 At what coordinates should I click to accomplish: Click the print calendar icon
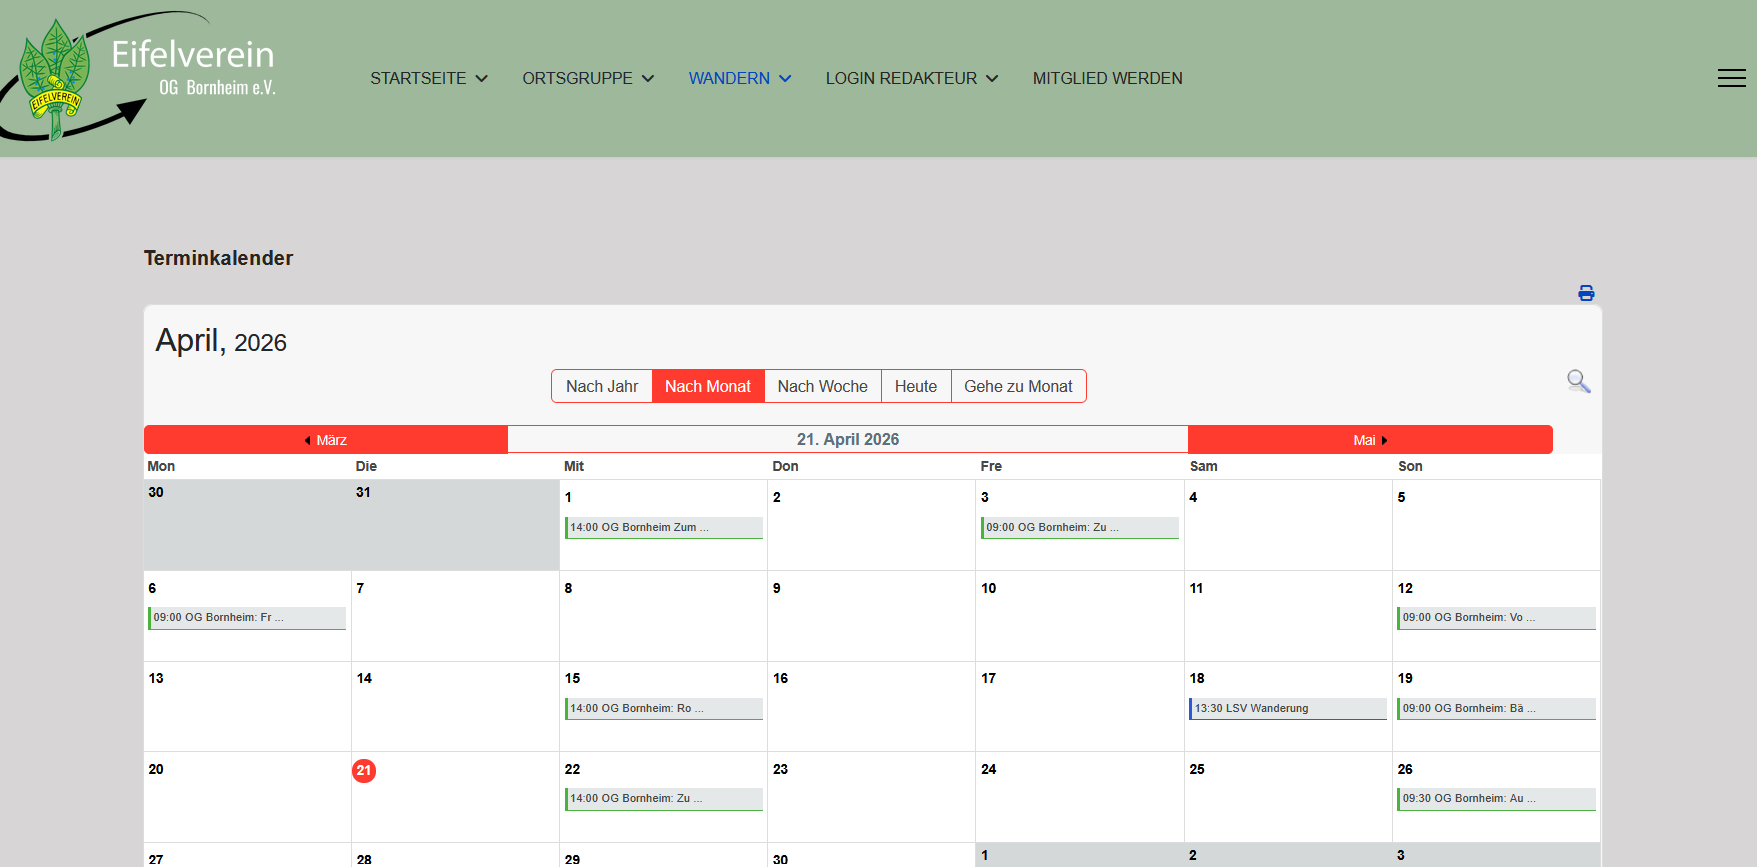(x=1586, y=293)
